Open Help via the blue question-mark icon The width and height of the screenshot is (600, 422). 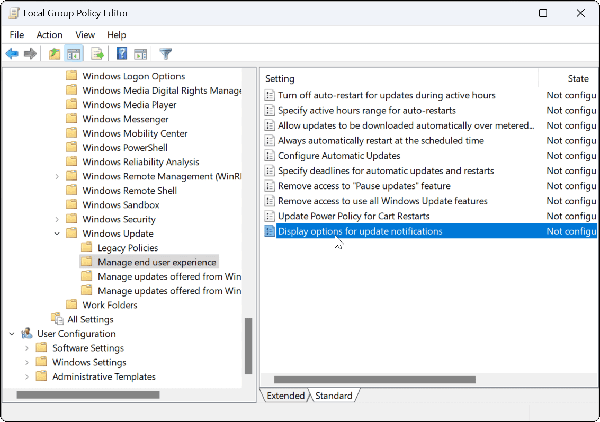point(122,54)
